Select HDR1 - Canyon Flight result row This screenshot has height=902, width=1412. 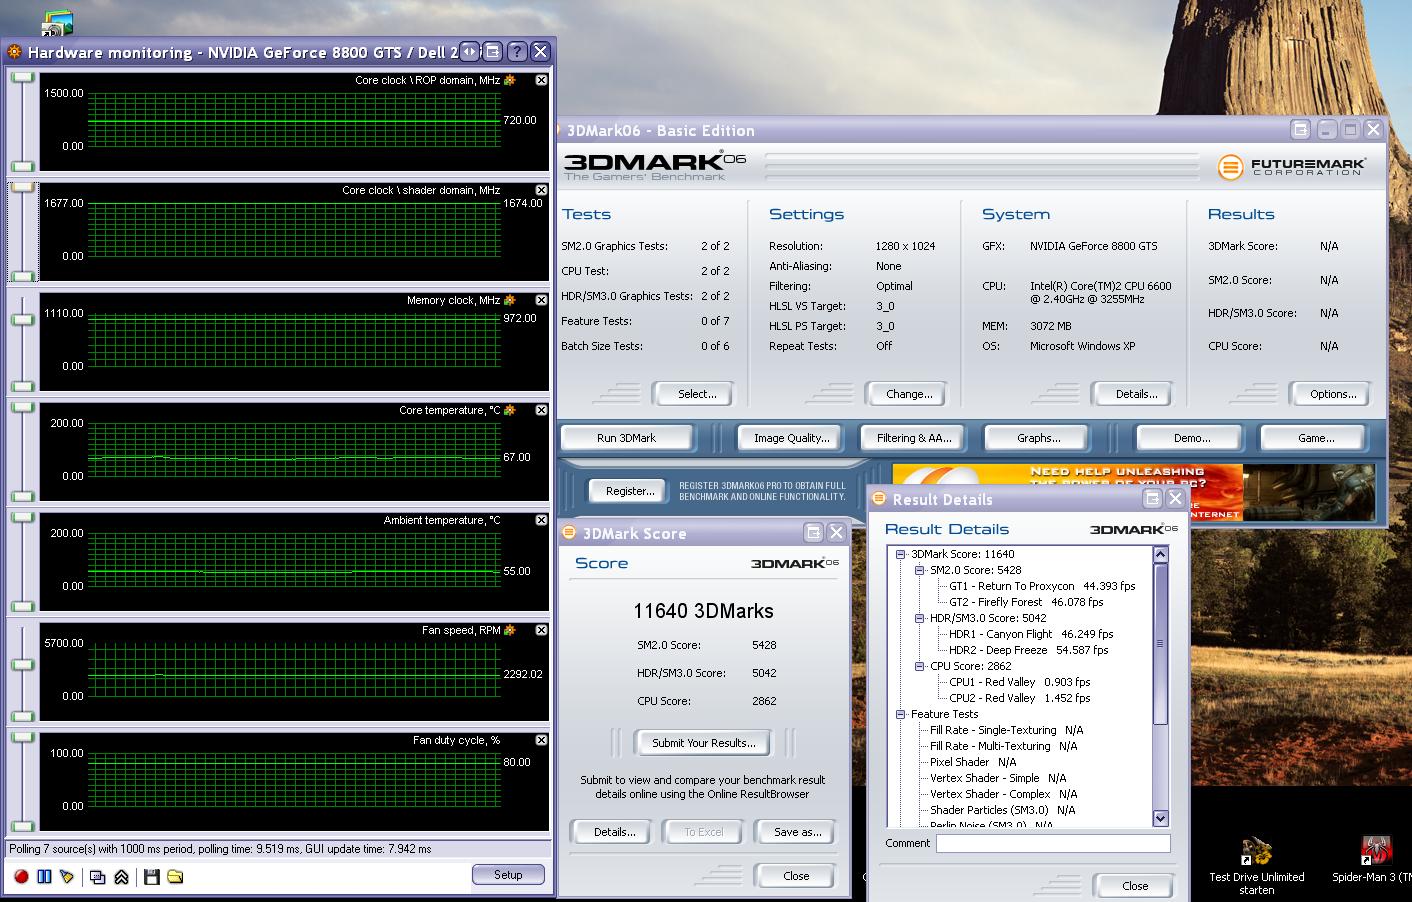1031,634
